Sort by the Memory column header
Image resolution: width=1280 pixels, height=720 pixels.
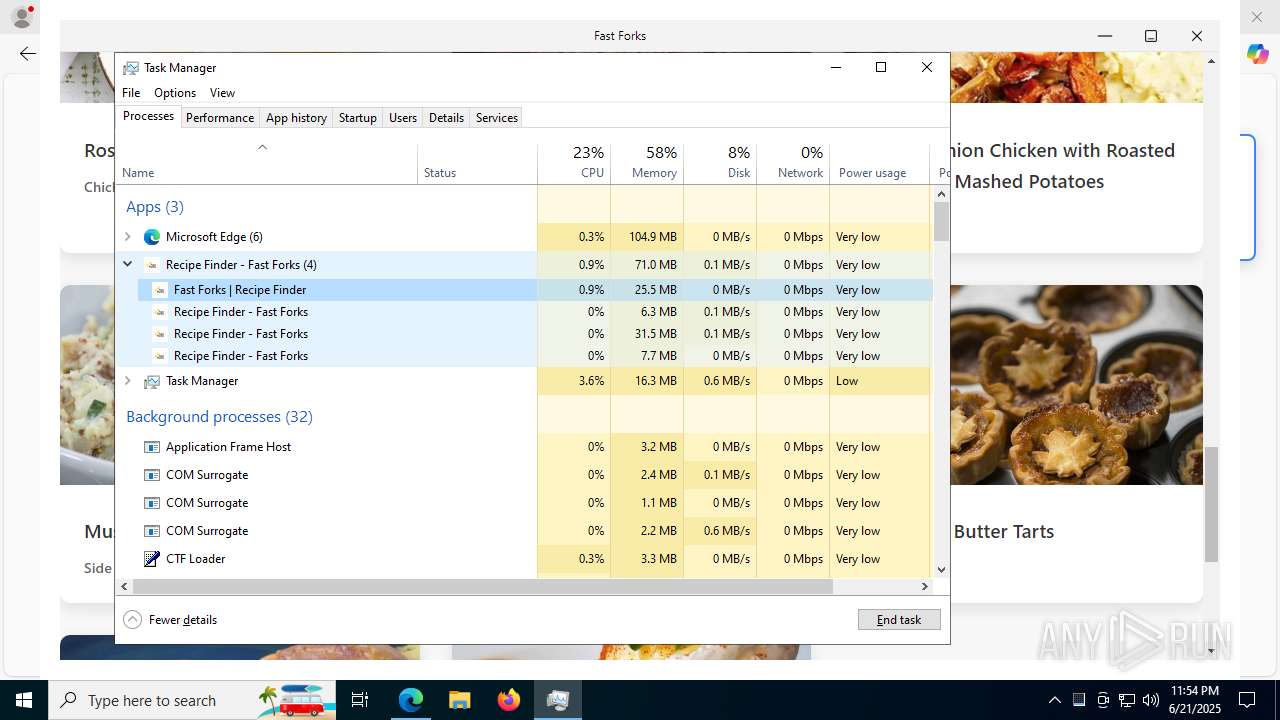647,164
